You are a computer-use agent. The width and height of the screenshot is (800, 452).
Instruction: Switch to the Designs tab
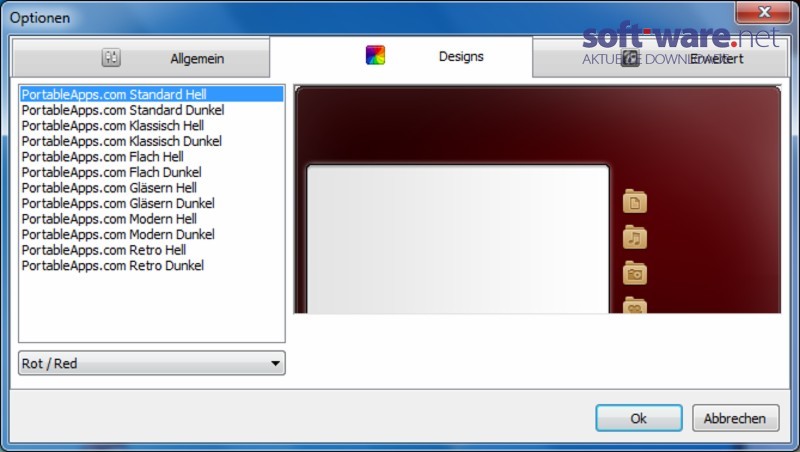[401, 56]
